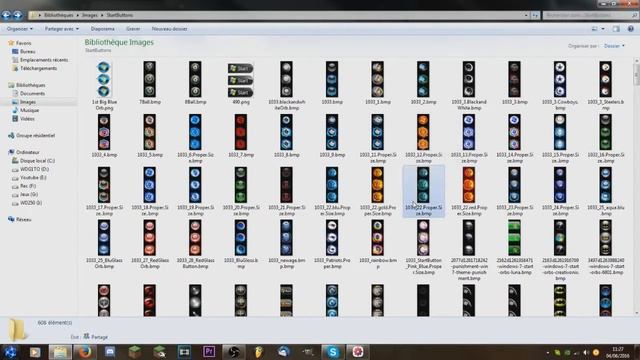Open Firefox from the taskbar
Screen dimensions: 640x360
click(85, 352)
